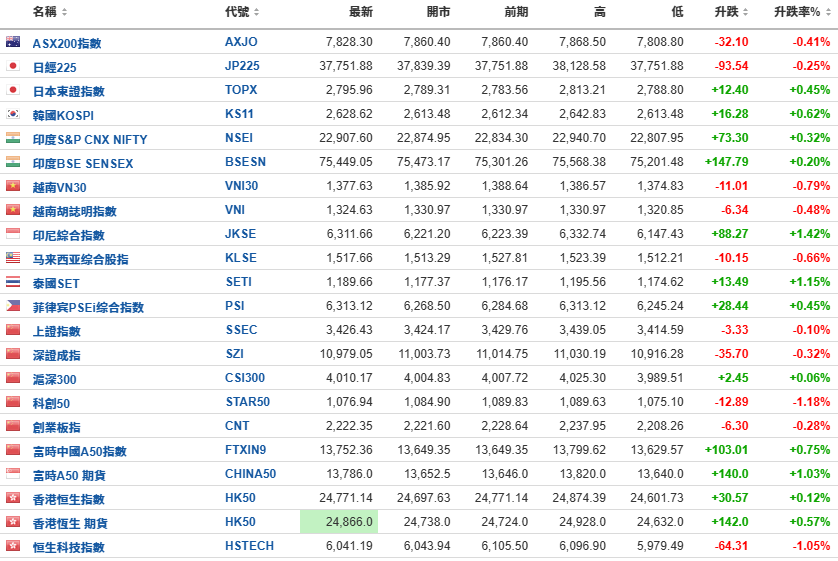The height and width of the screenshot is (561, 838).
Task: Click the Japan flag next to 日本東證指數
Action: click(13, 90)
